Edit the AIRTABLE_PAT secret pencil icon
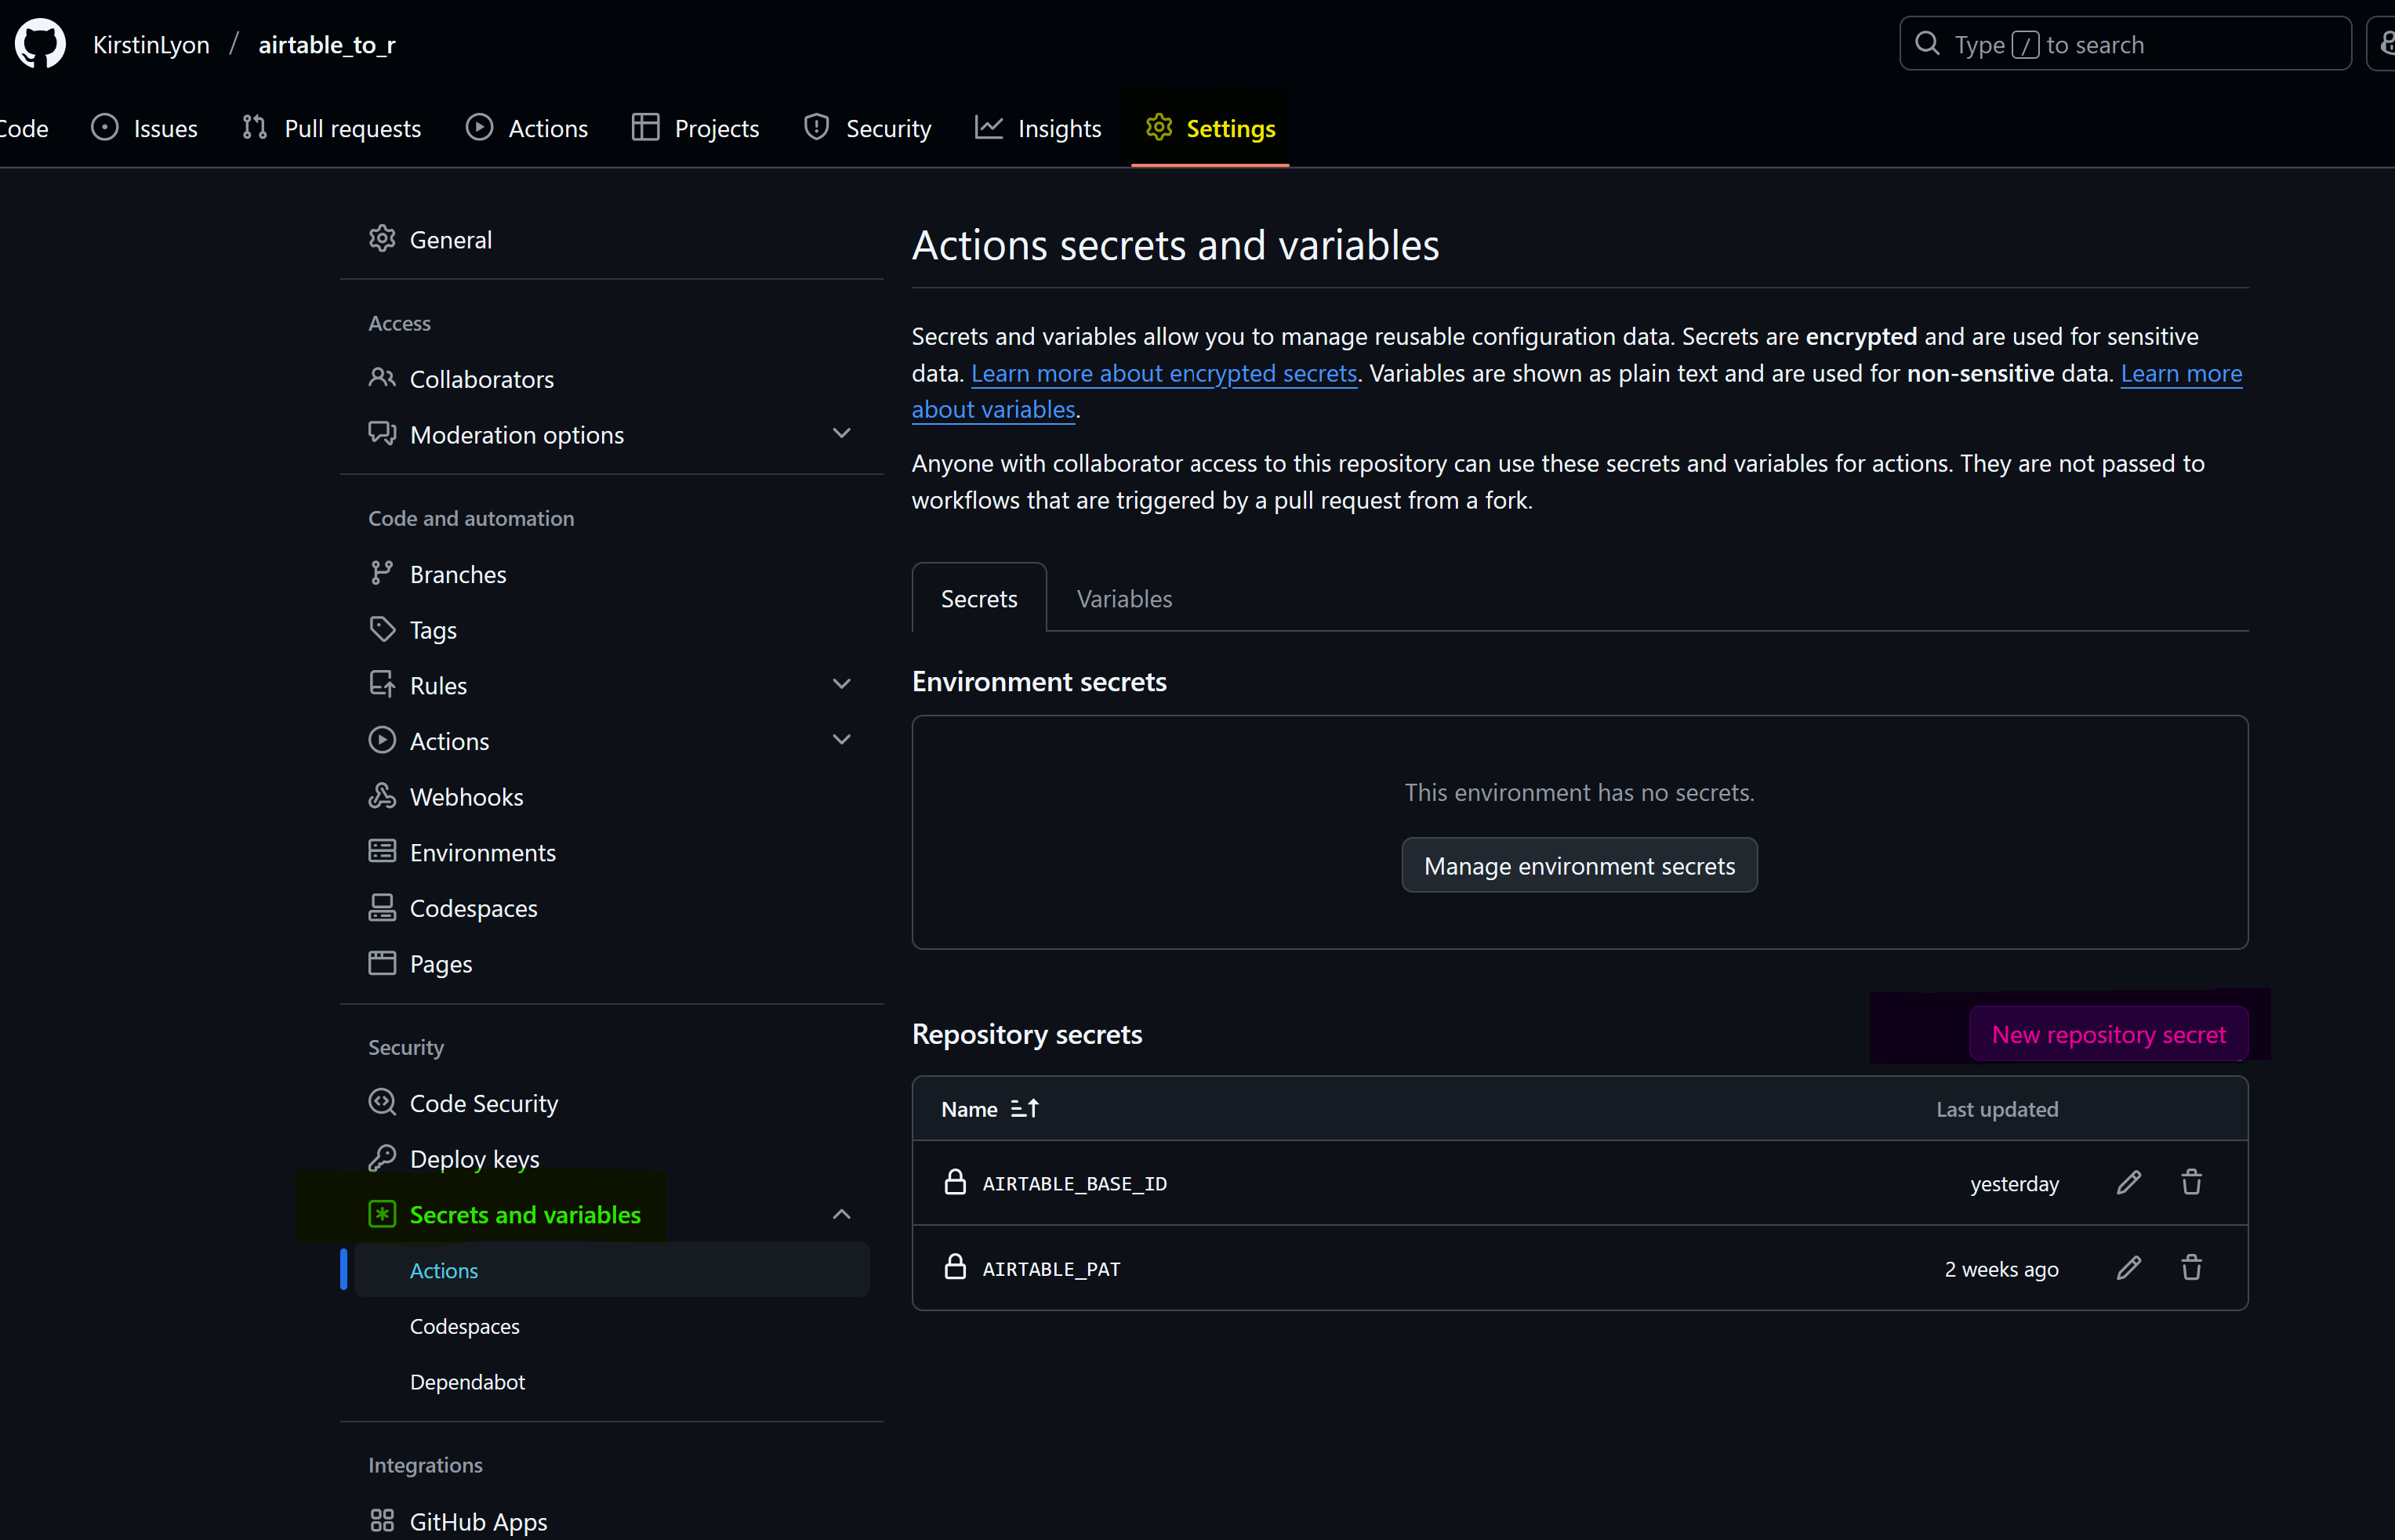Viewport: 2395px width, 1540px height. click(2128, 1268)
